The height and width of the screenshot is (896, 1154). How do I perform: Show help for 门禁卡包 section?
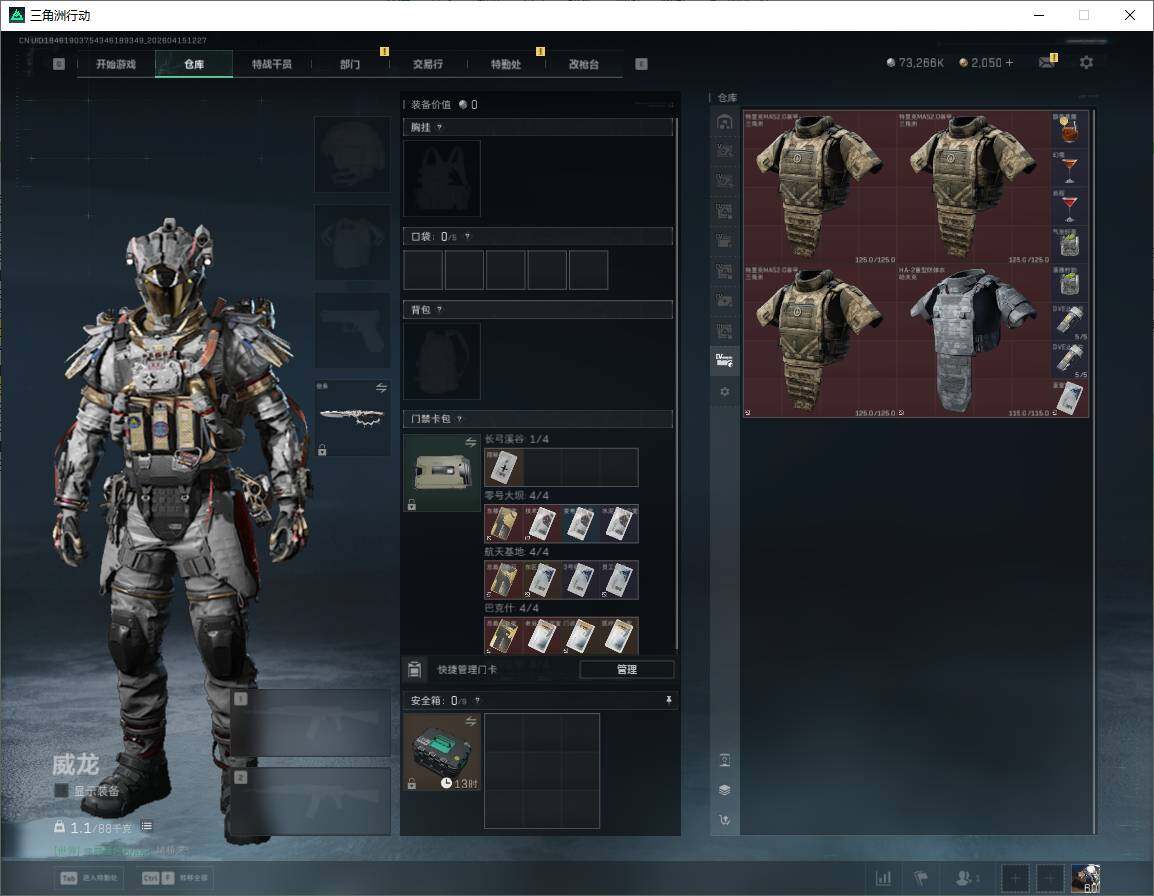tap(459, 419)
